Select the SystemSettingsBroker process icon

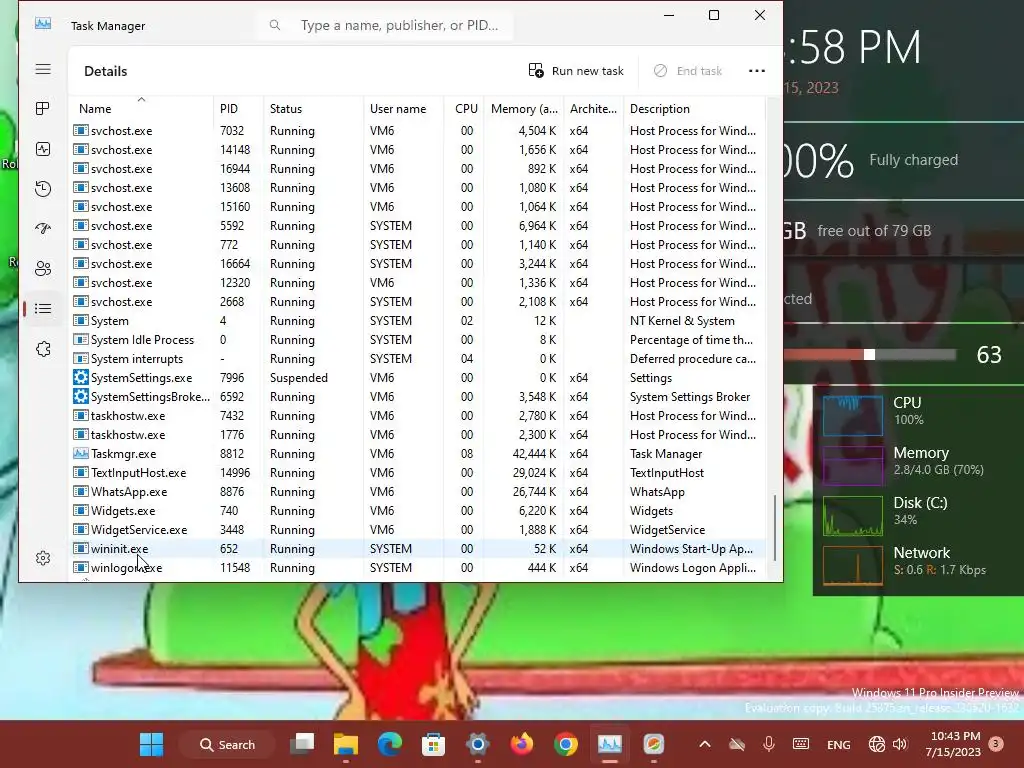[x=80, y=396]
